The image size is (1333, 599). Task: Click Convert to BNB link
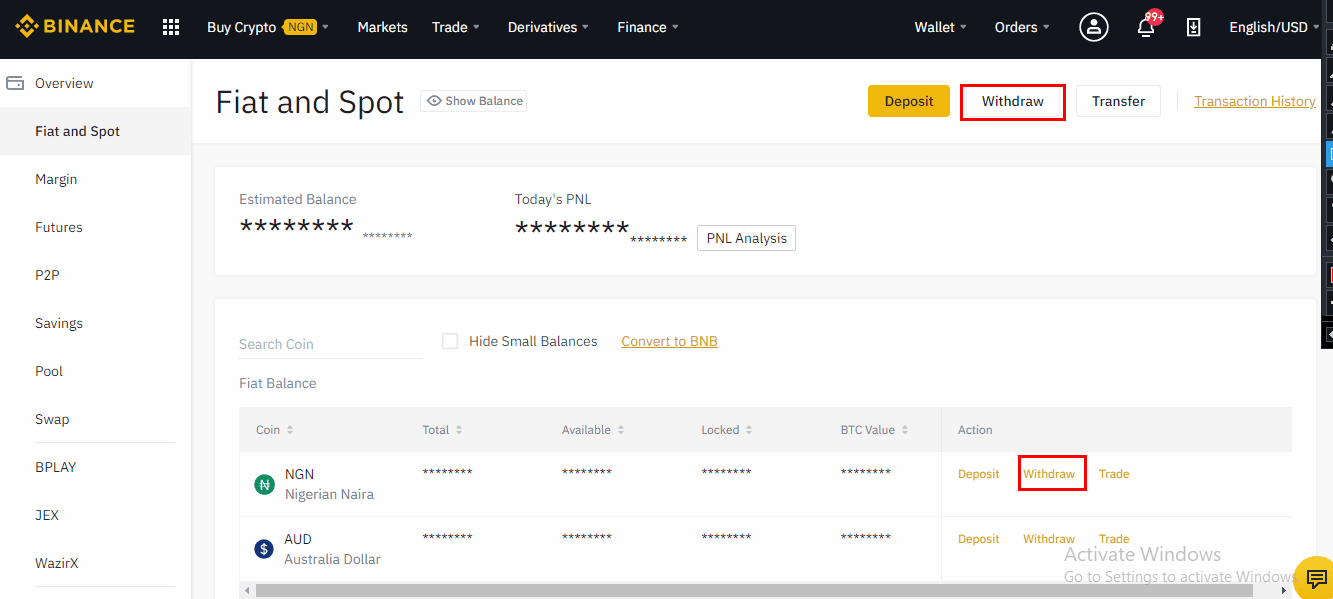(669, 341)
